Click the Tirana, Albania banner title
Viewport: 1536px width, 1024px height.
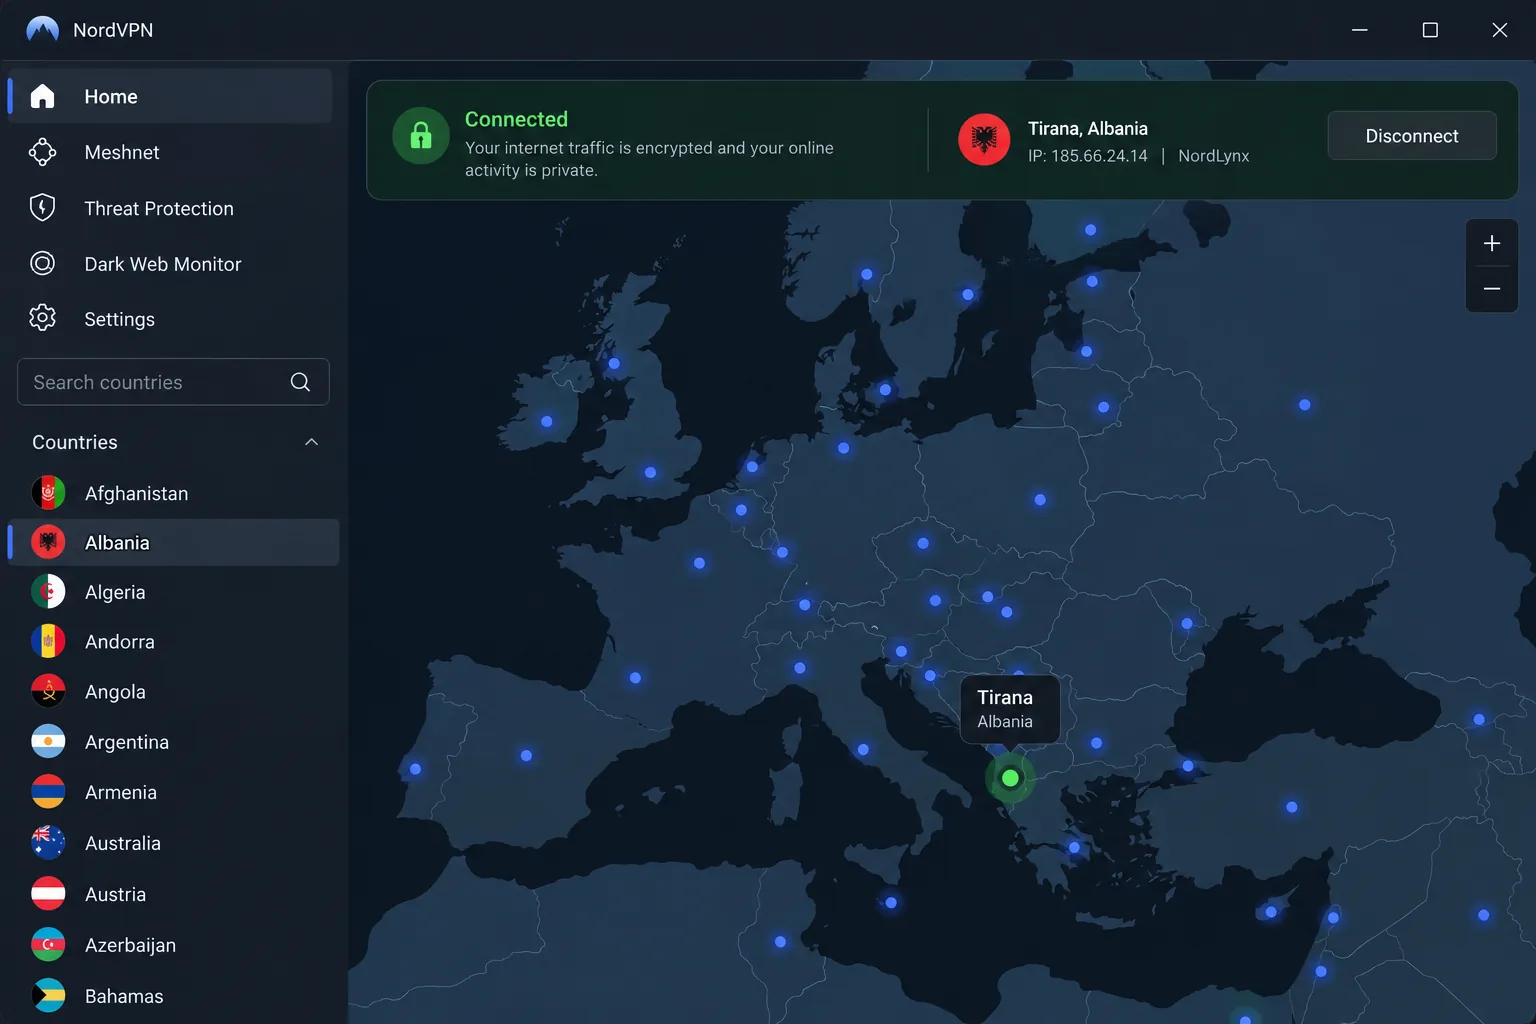(x=1088, y=129)
